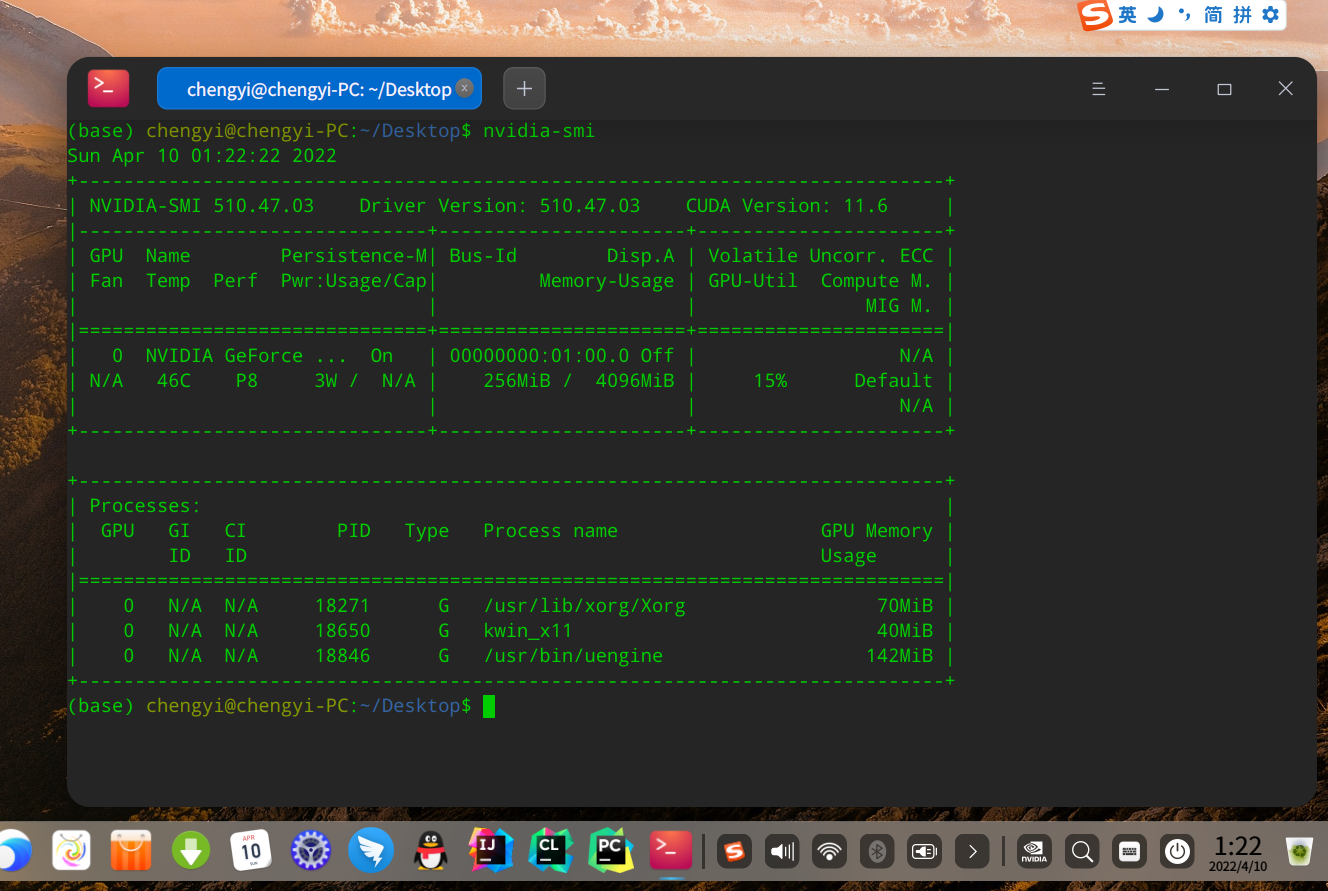Click PID 18650 in the process table
This screenshot has height=891, width=1328.
[x=342, y=631]
